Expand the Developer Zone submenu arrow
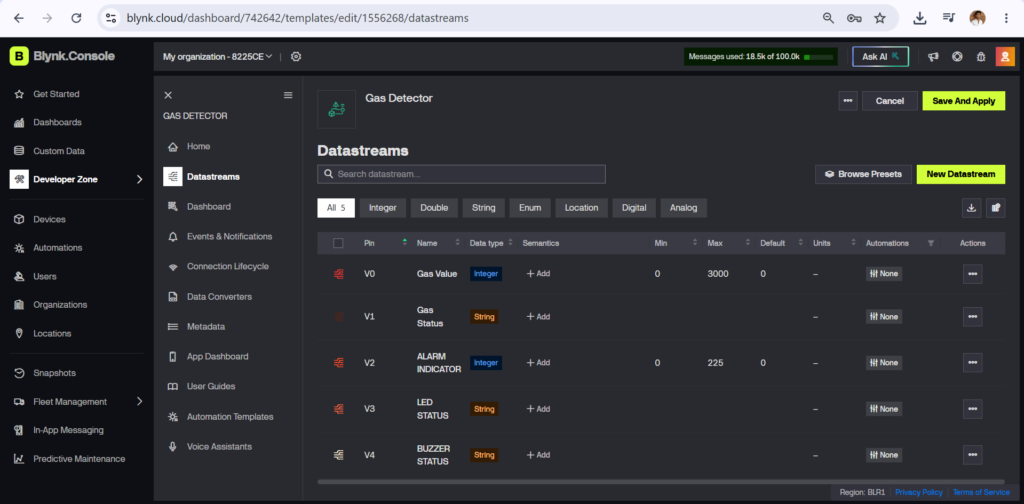 point(139,179)
